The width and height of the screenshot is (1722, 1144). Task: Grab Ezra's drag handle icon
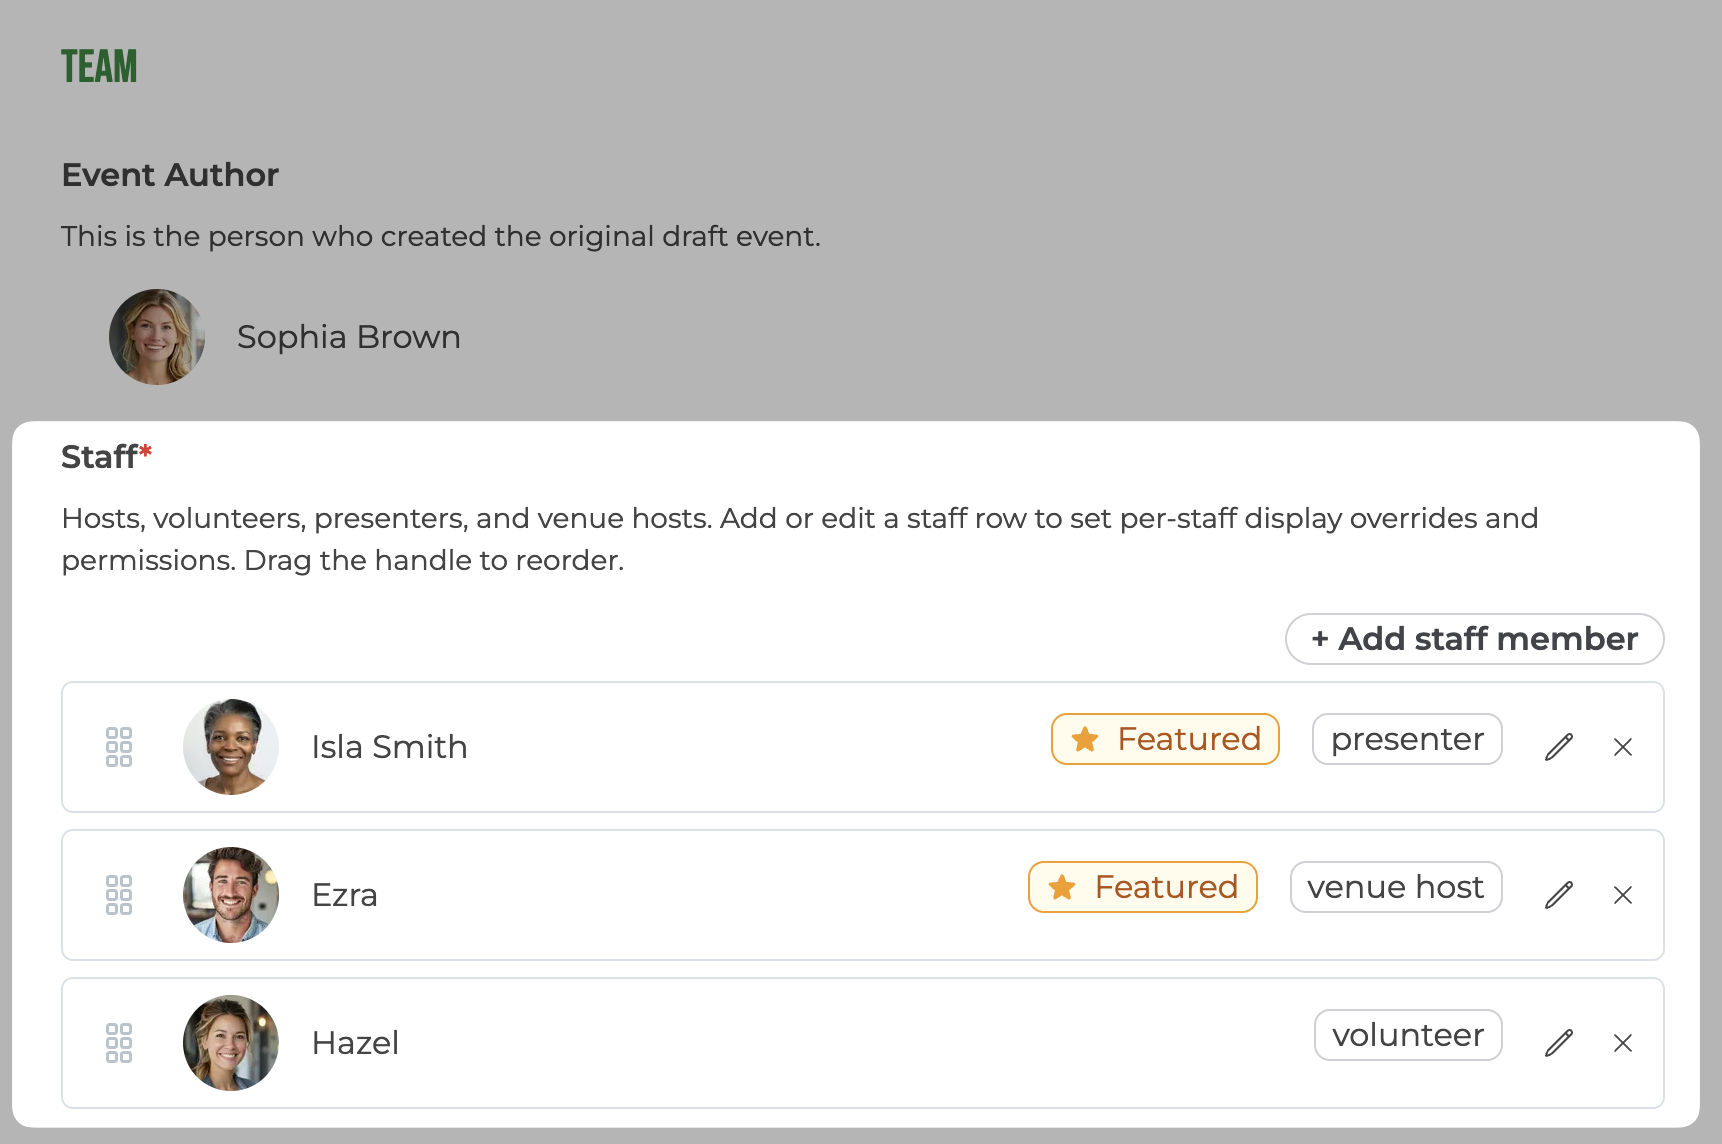(x=119, y=895)
